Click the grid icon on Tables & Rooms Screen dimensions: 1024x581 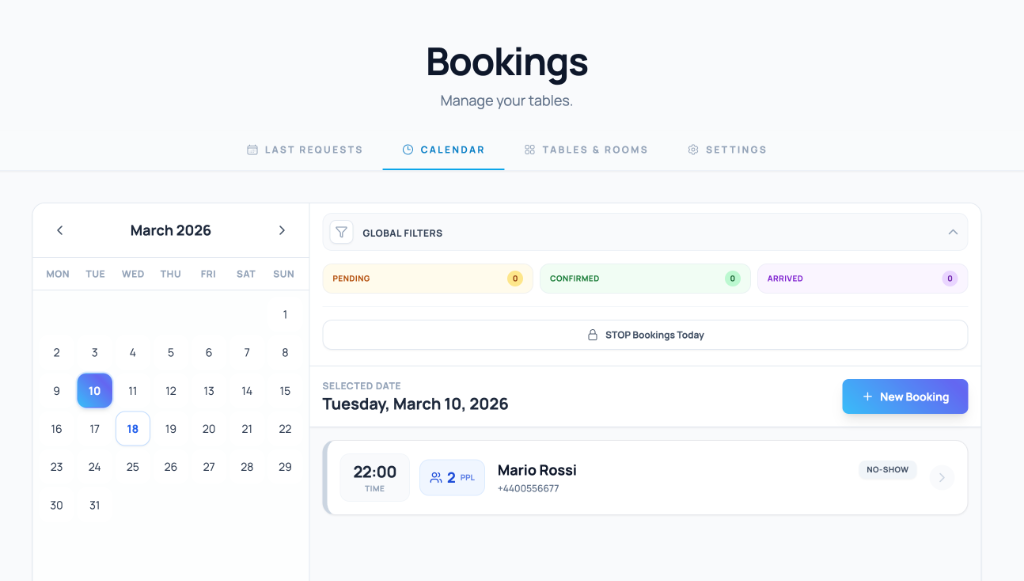tap(528, 149)
